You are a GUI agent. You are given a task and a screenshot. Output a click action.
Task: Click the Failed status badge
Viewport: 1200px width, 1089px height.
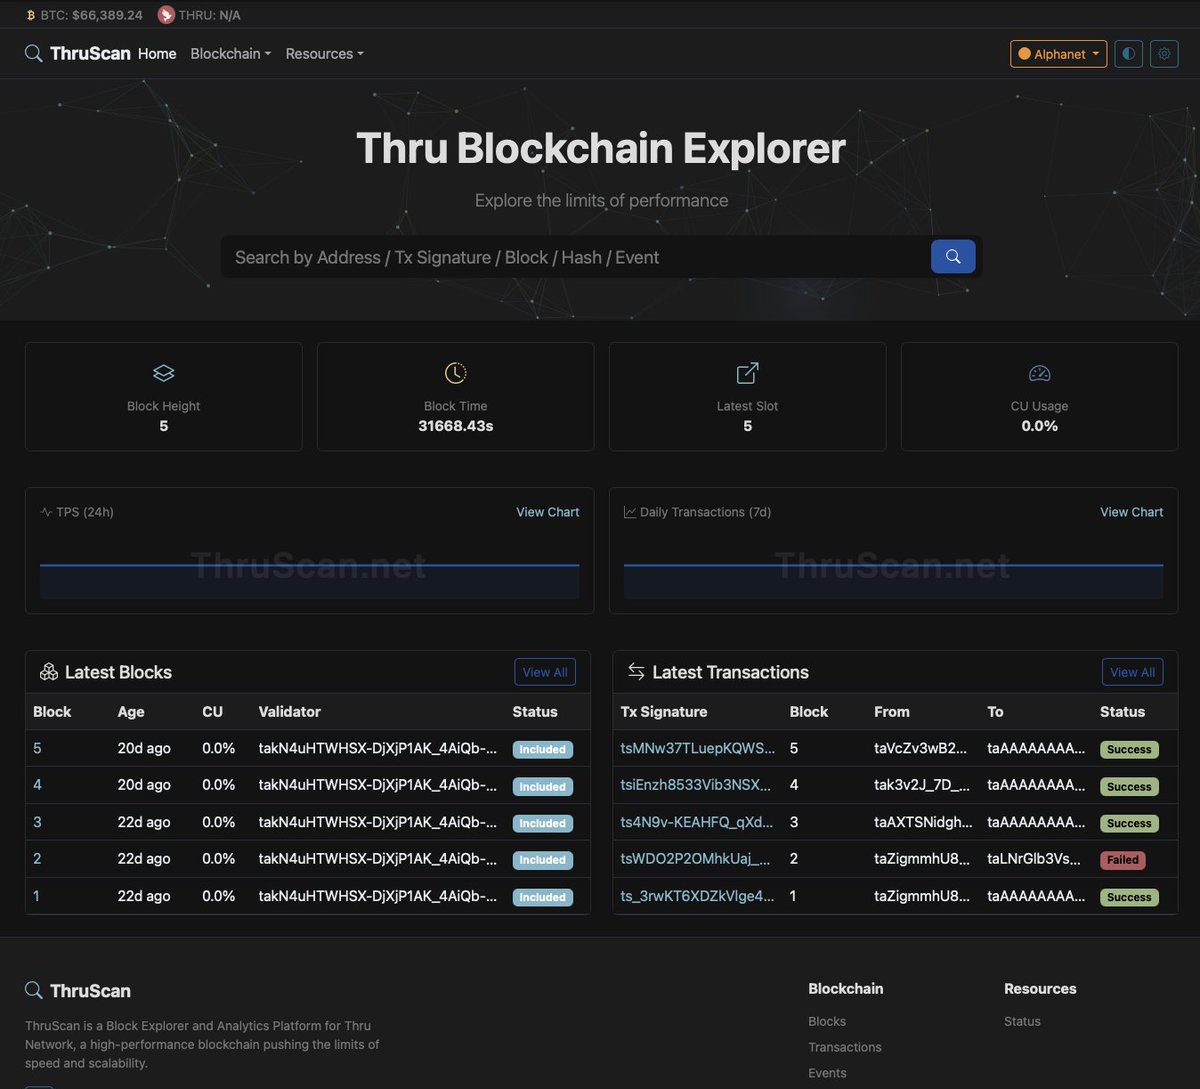tap(1123, 860)
